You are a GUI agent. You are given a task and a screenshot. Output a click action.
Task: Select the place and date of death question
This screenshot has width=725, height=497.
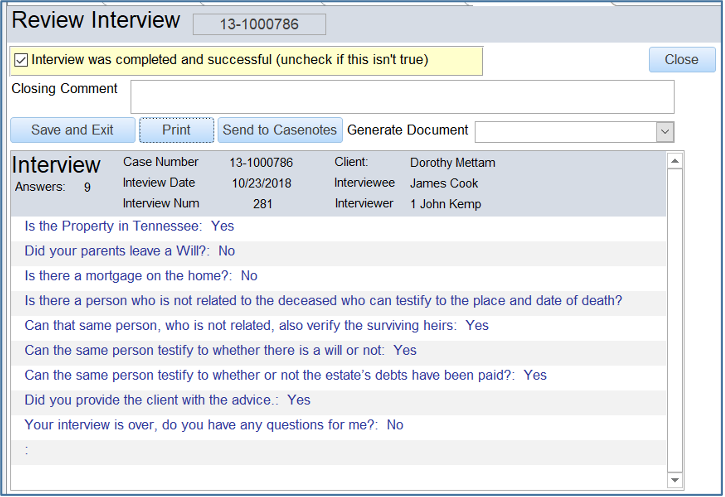(323, 300)
